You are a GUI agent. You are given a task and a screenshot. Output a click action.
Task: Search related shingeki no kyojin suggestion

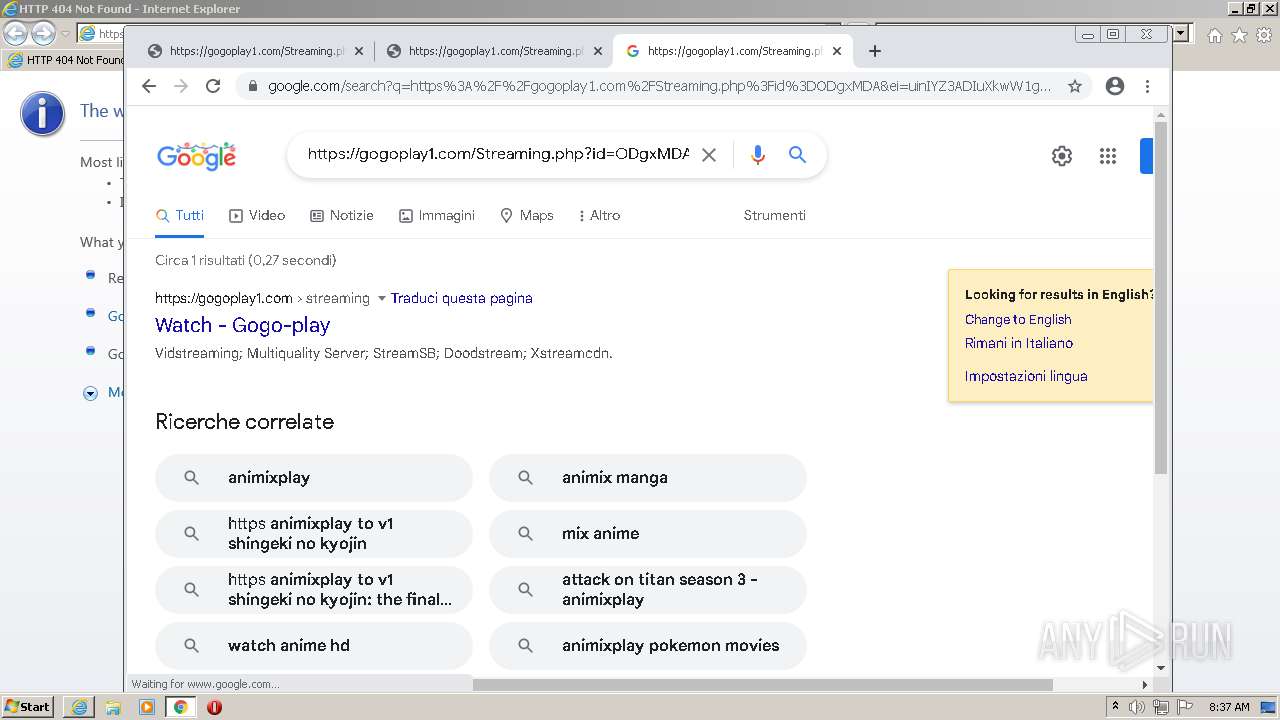314,534
